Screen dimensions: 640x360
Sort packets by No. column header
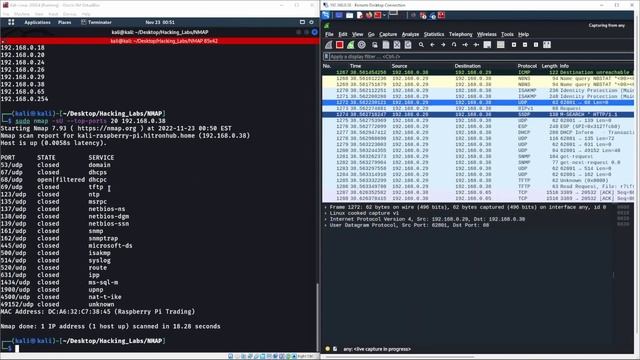coord(327,66)
